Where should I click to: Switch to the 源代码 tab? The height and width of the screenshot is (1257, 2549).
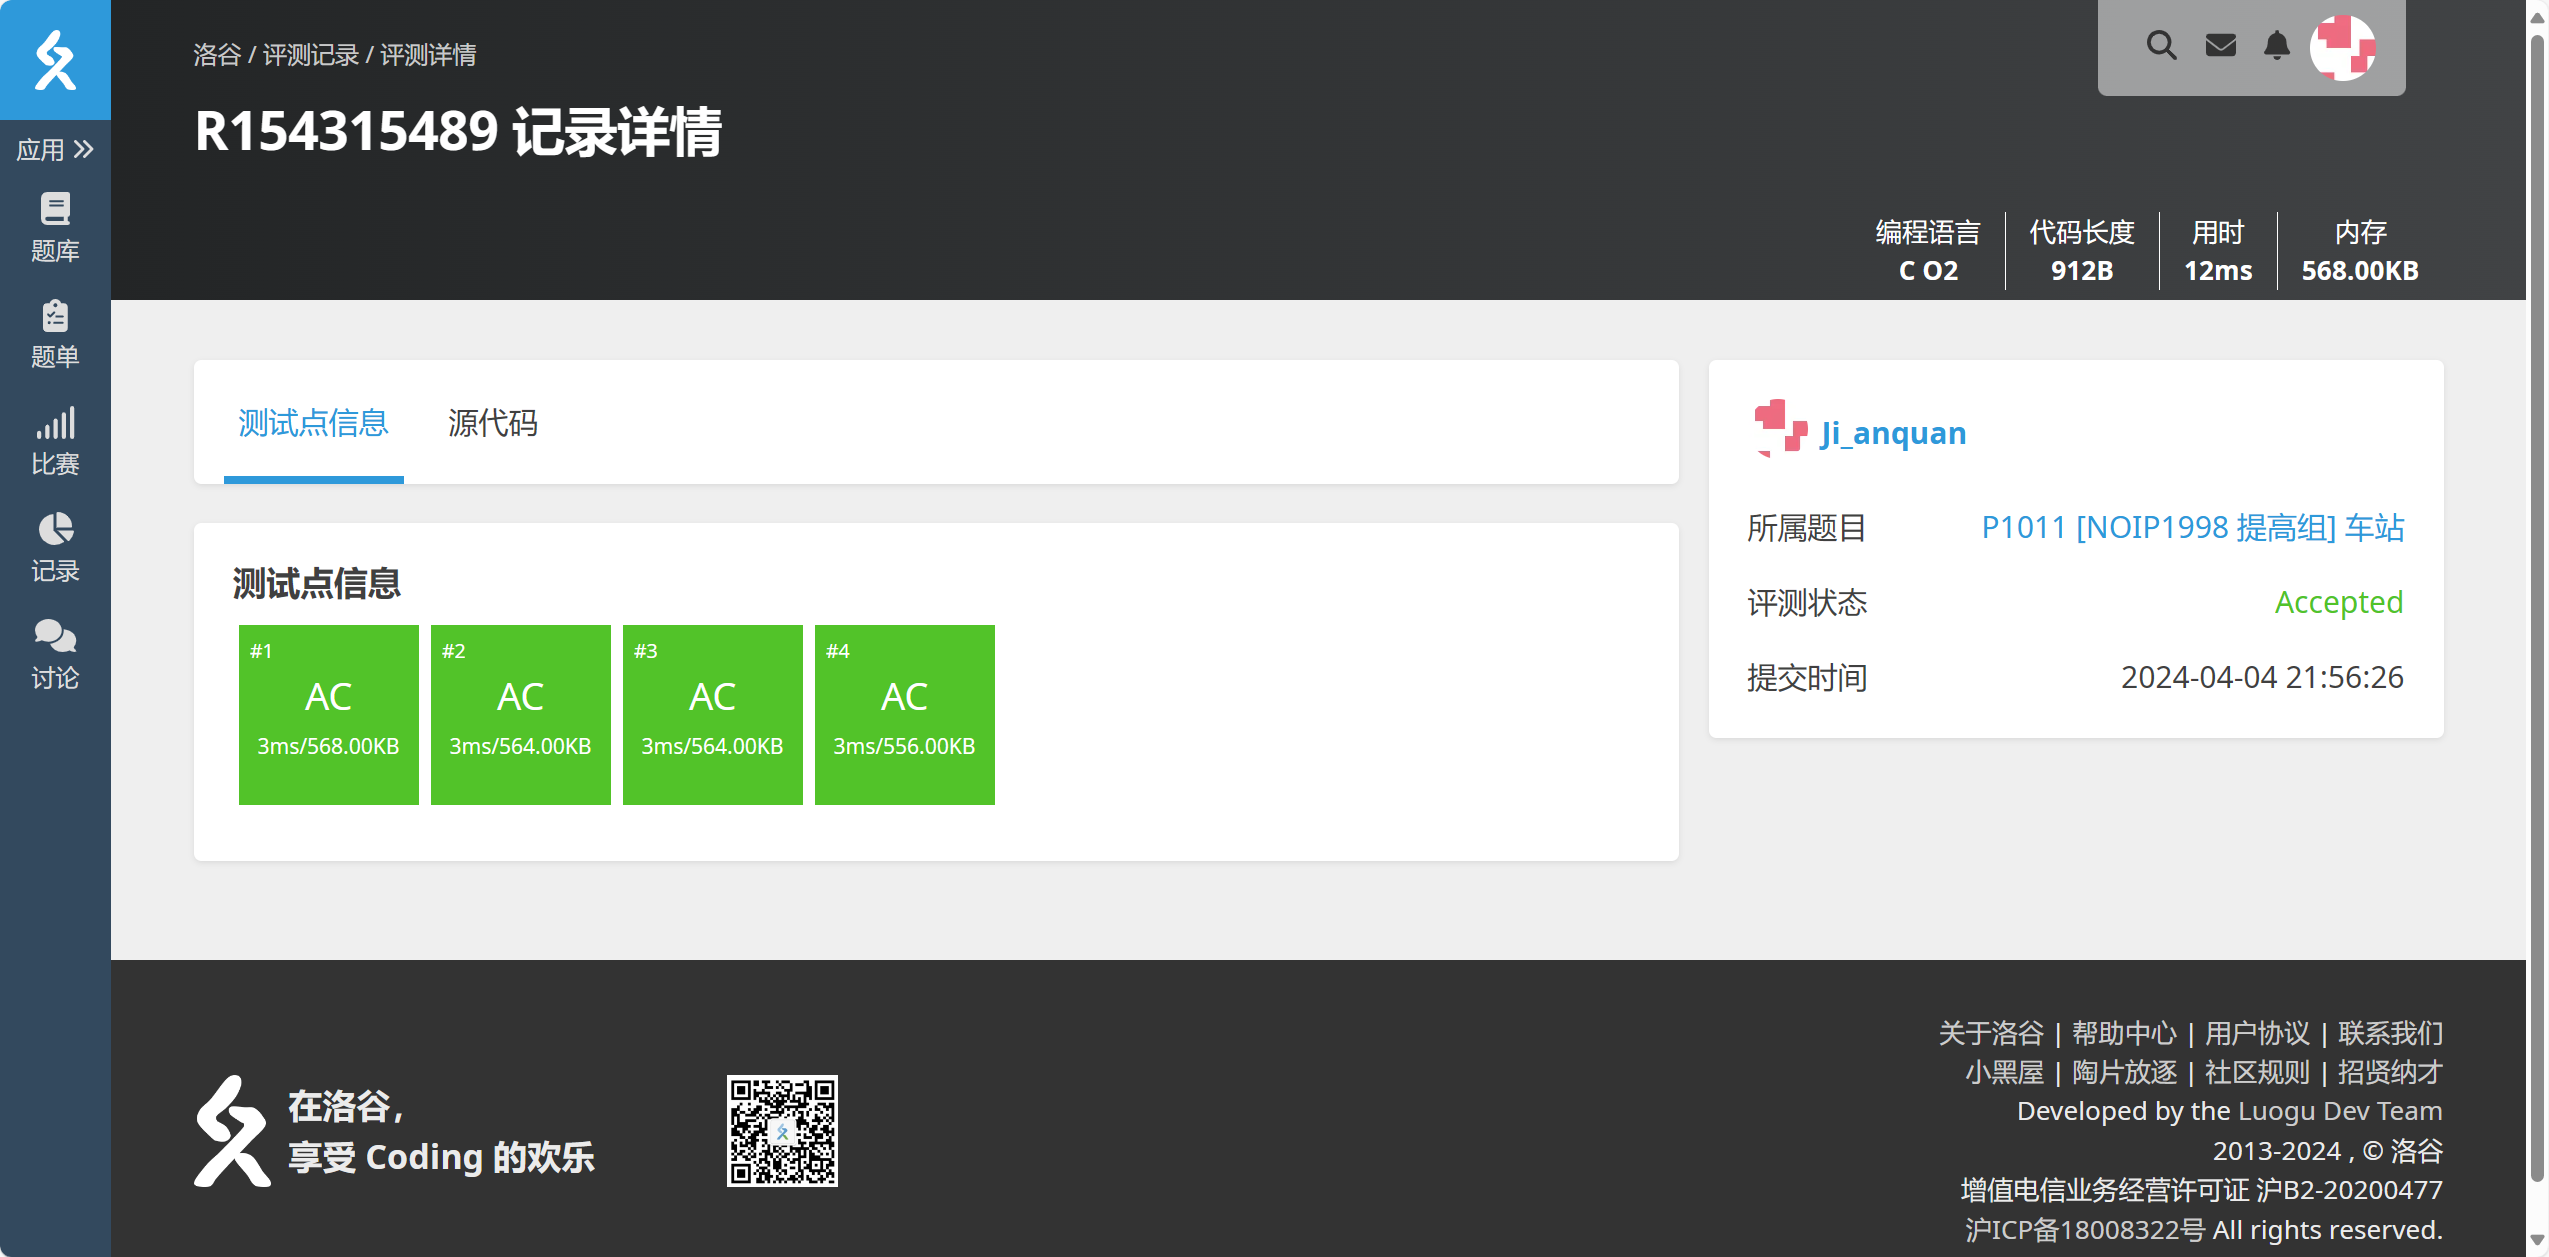[492, 423]
